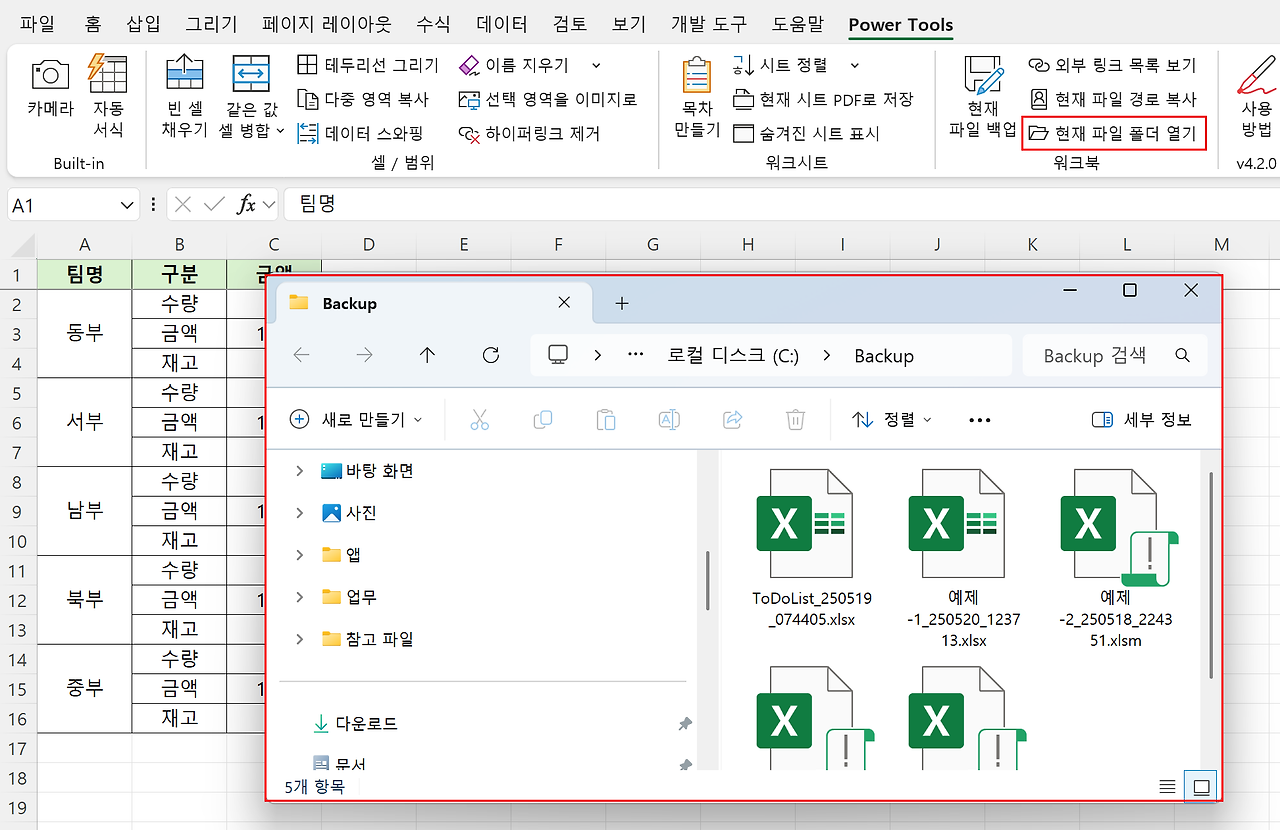Select row 17 header
The width and height of the screenshot is (1280, 830).
pos(18,748)
